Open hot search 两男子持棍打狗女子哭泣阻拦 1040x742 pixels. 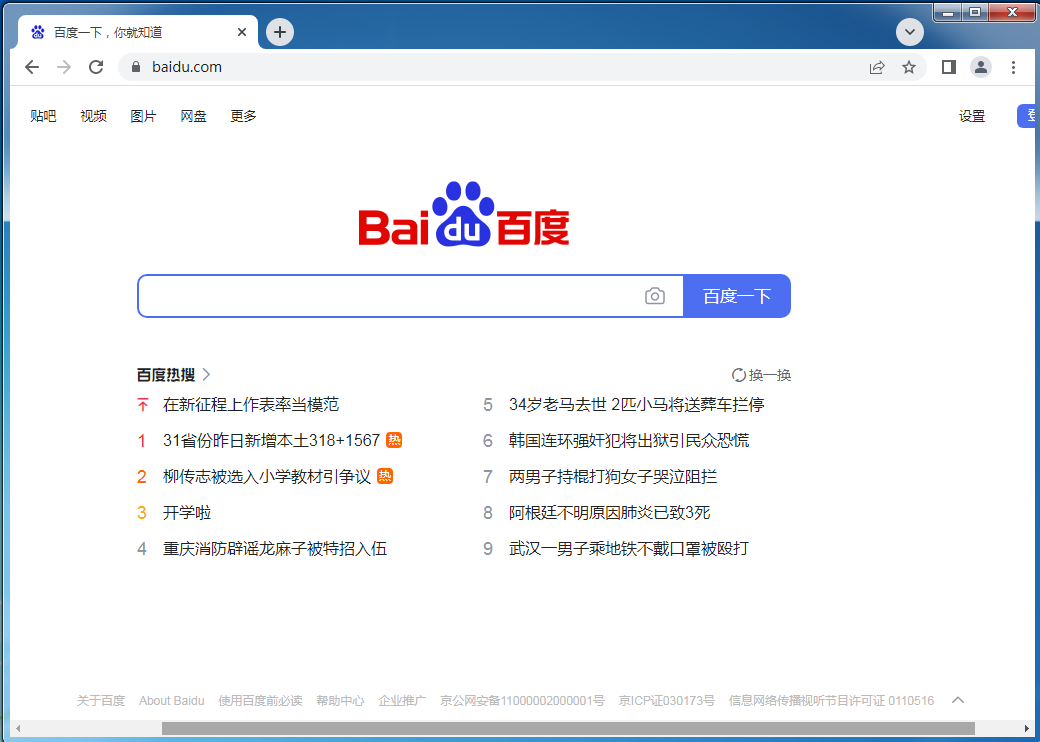coord(613,476)
